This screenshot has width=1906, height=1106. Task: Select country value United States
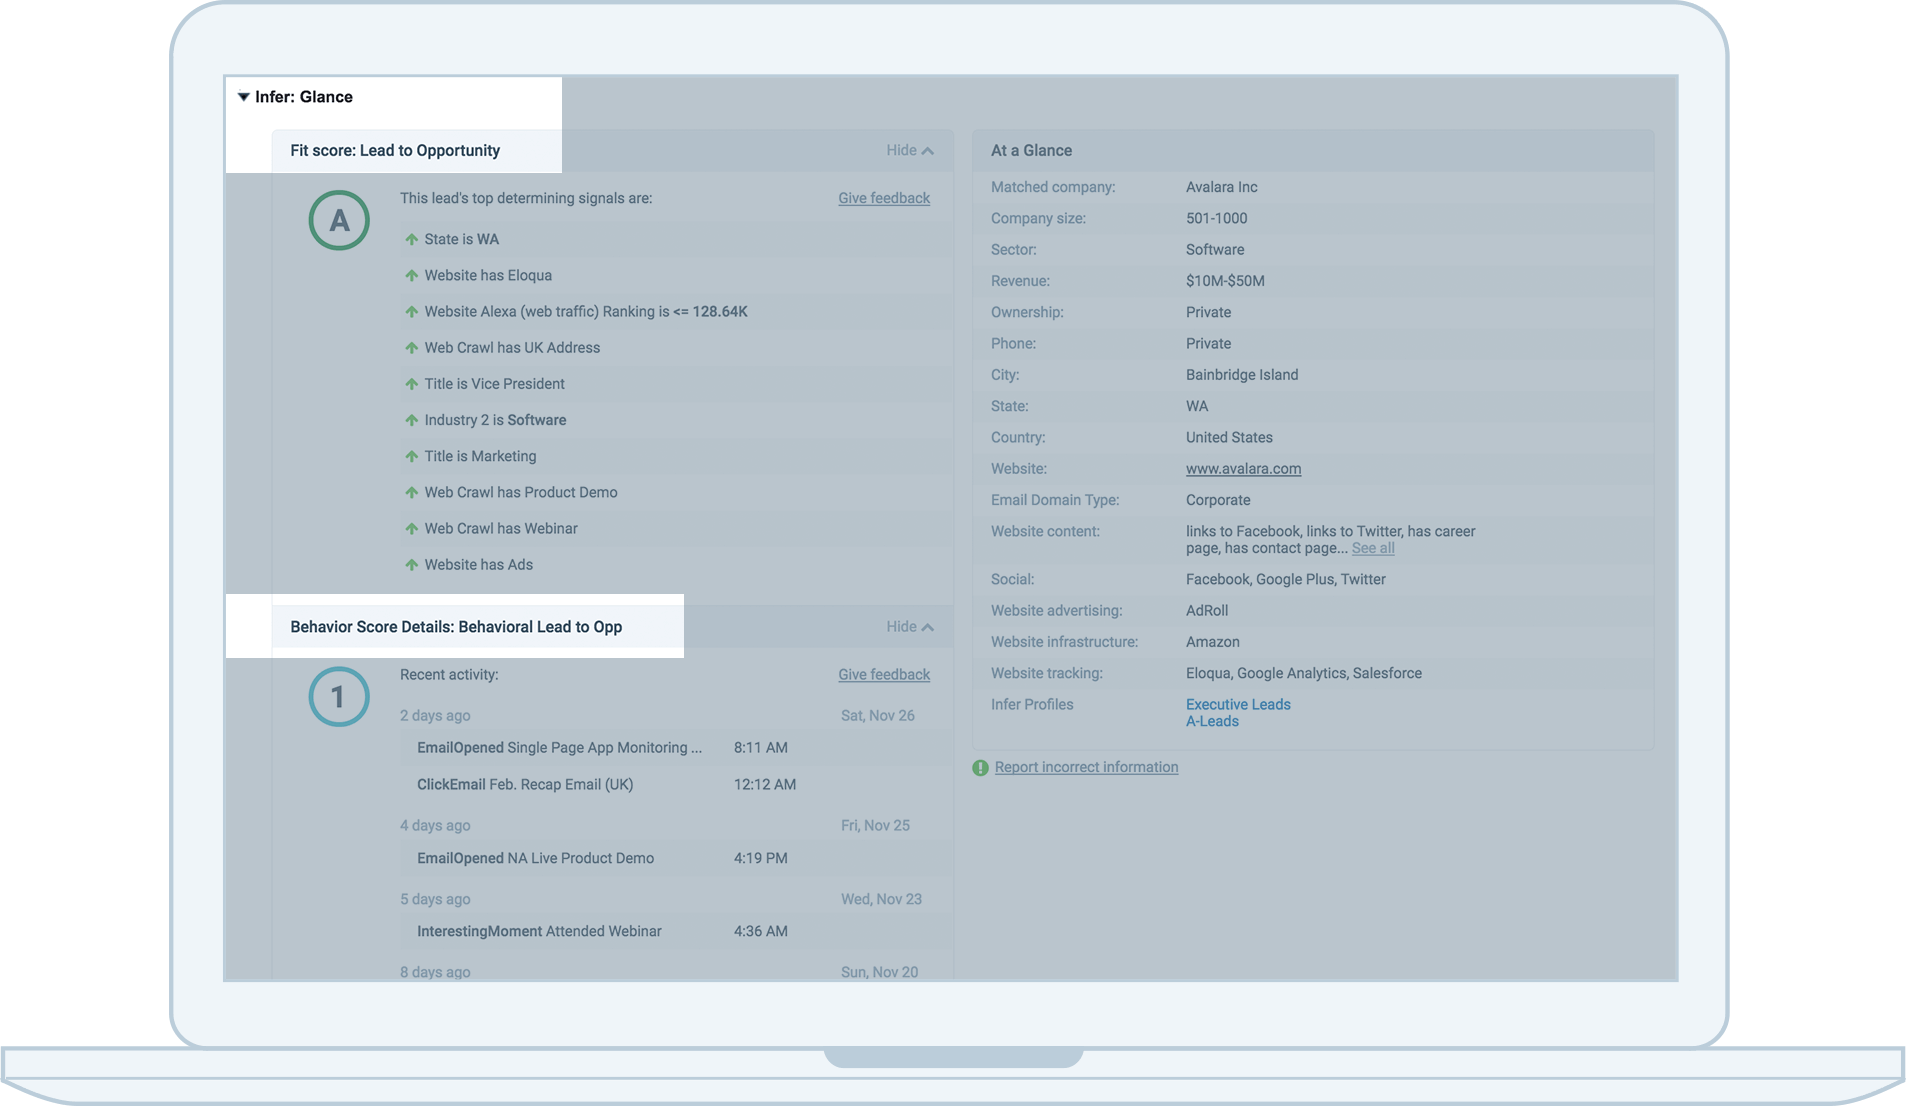[x=1229, y=438]
